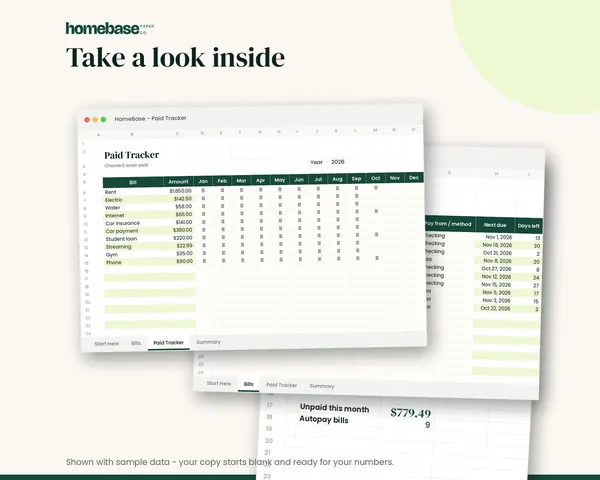Click the Jan month header
The image size is (600, 480).
(203, 181)
